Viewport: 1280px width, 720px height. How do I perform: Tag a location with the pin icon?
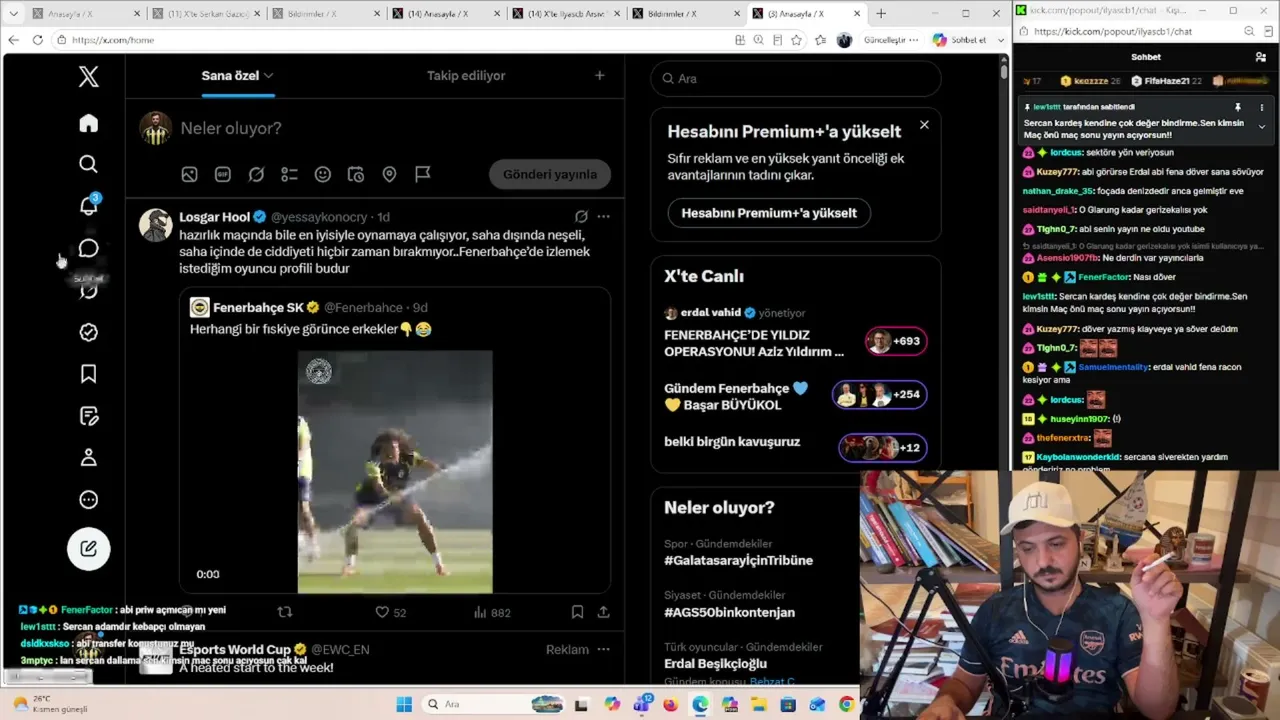(x=389, y=174)
